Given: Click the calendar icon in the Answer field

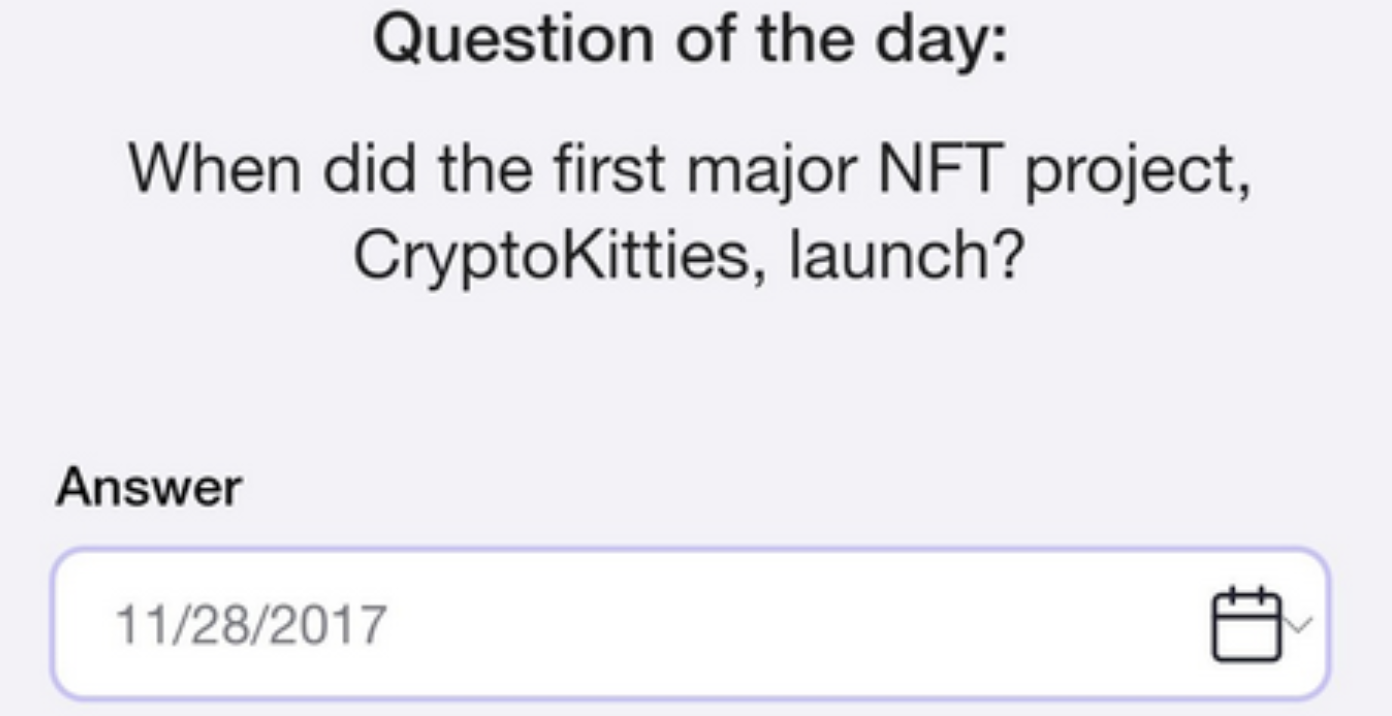Looking at the screenshot, I should [1246, 624].
